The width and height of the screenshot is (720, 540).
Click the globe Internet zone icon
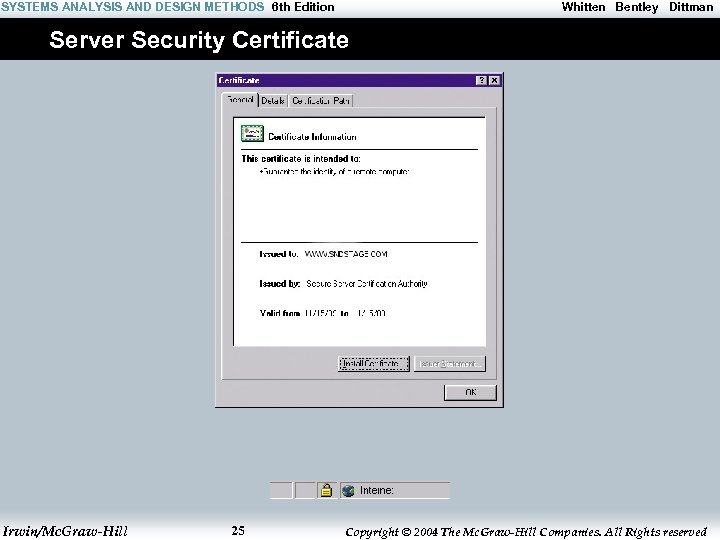click(348, 490)
